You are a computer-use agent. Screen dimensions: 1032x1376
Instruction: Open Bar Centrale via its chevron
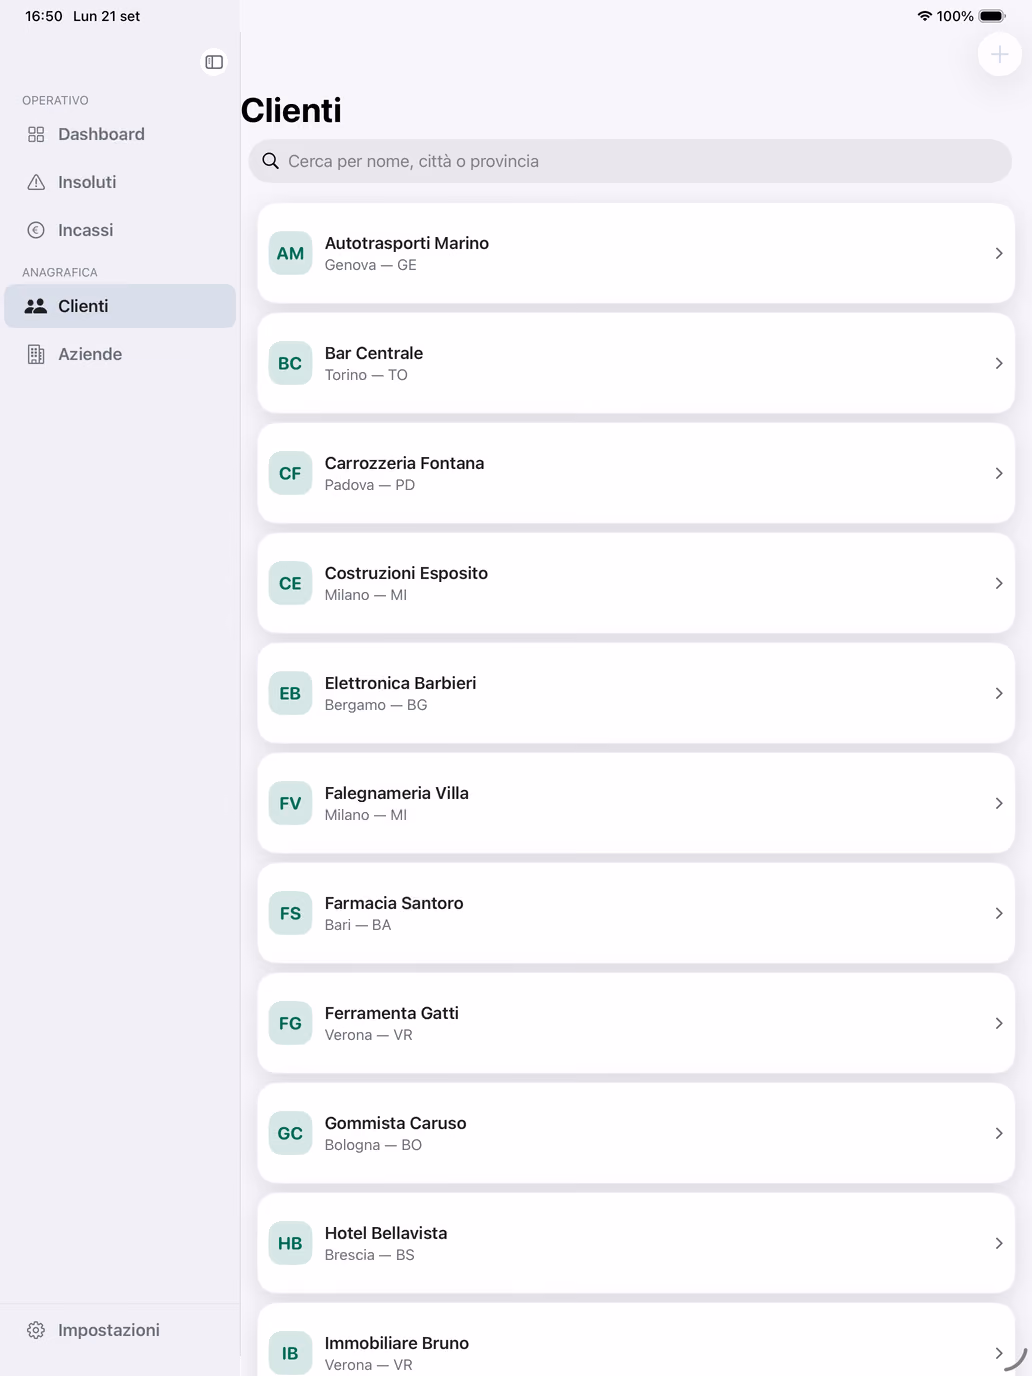pos(999,363)
